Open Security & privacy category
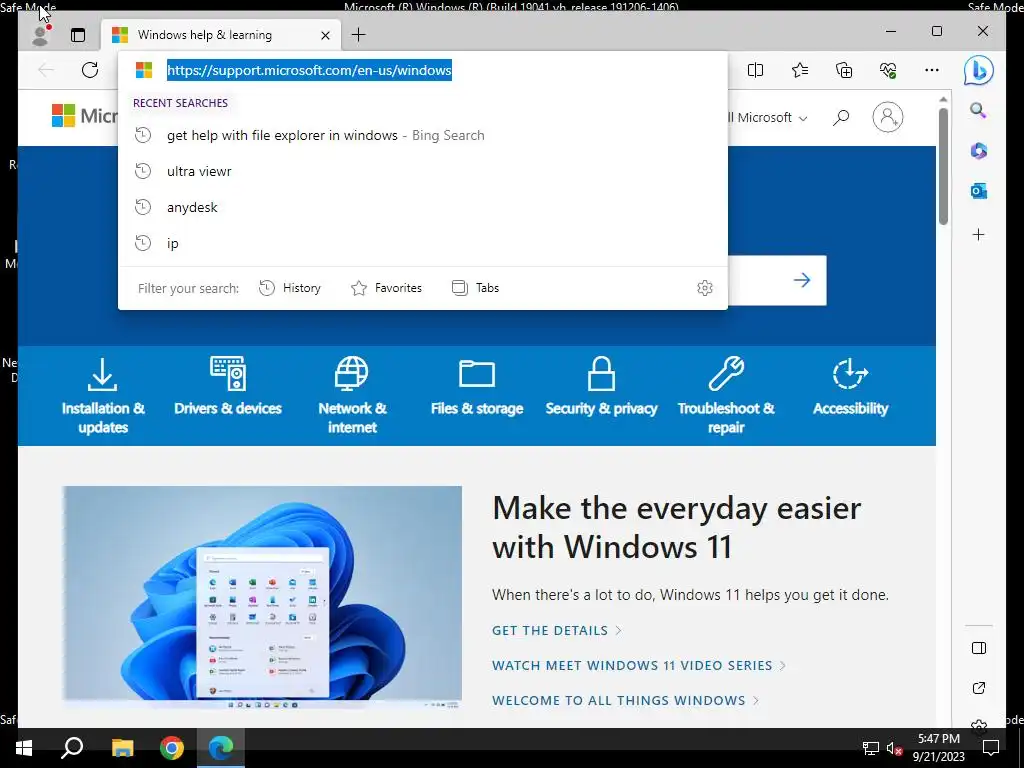Screen dimensions: 1024x768 pyautogui.click(x=601, y=387)
